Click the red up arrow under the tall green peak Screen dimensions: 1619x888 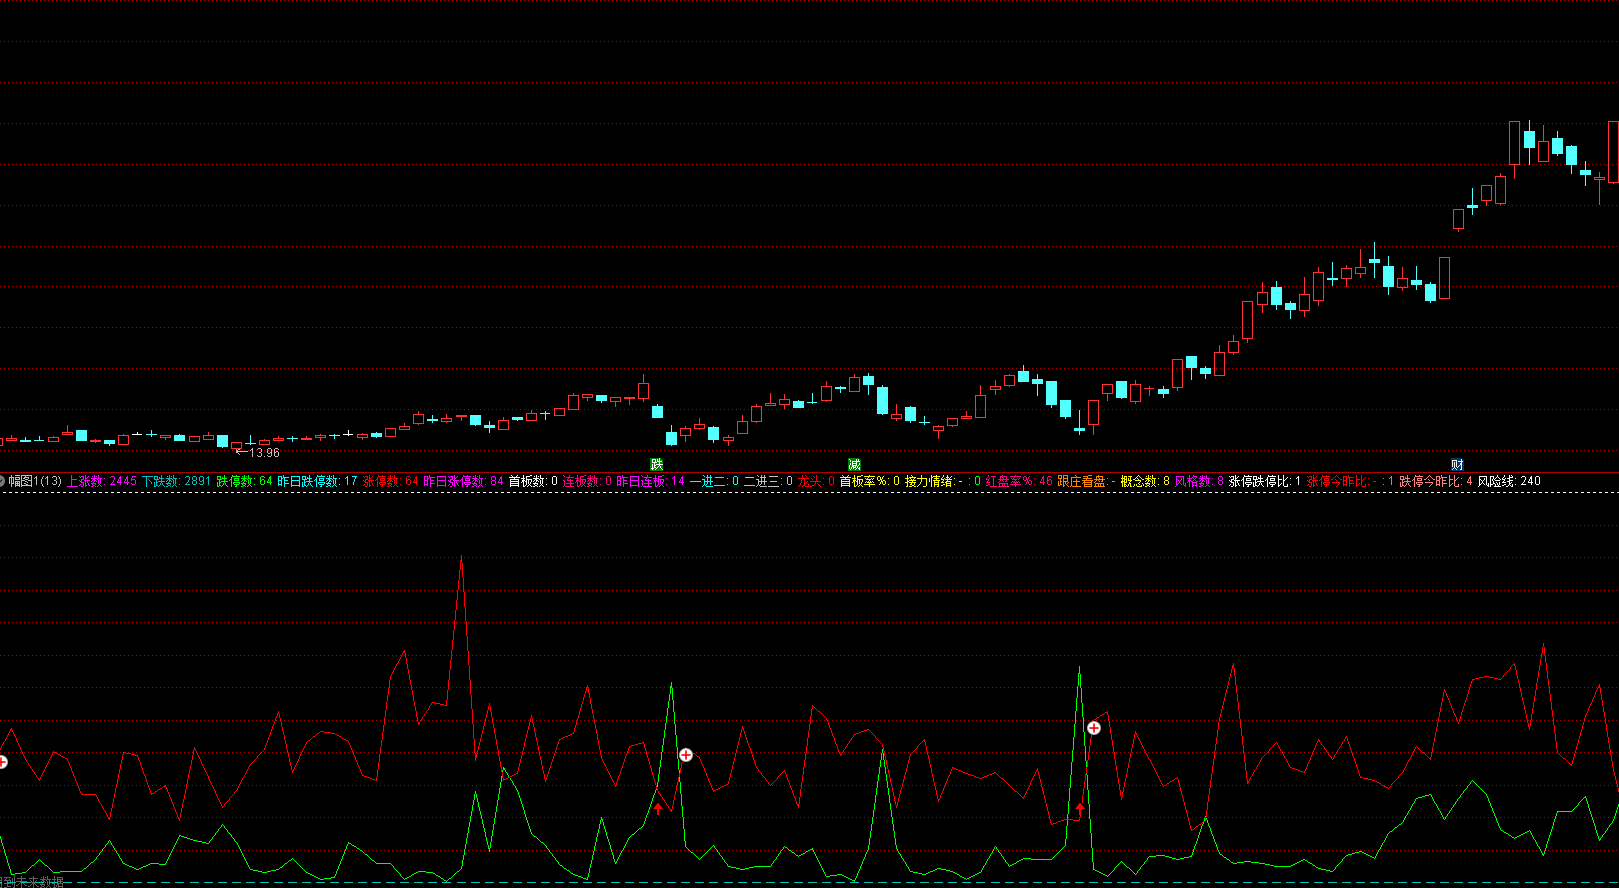tap(1080, 808)
